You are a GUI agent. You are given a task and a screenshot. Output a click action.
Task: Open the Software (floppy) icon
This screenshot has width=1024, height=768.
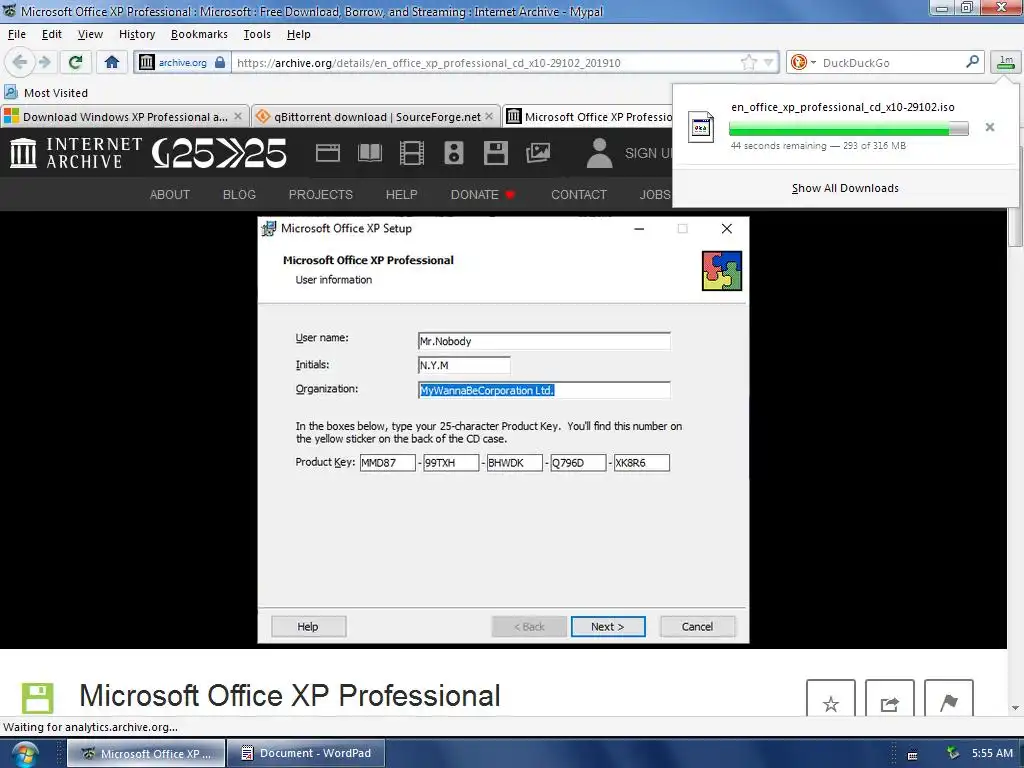click(496, 153)
